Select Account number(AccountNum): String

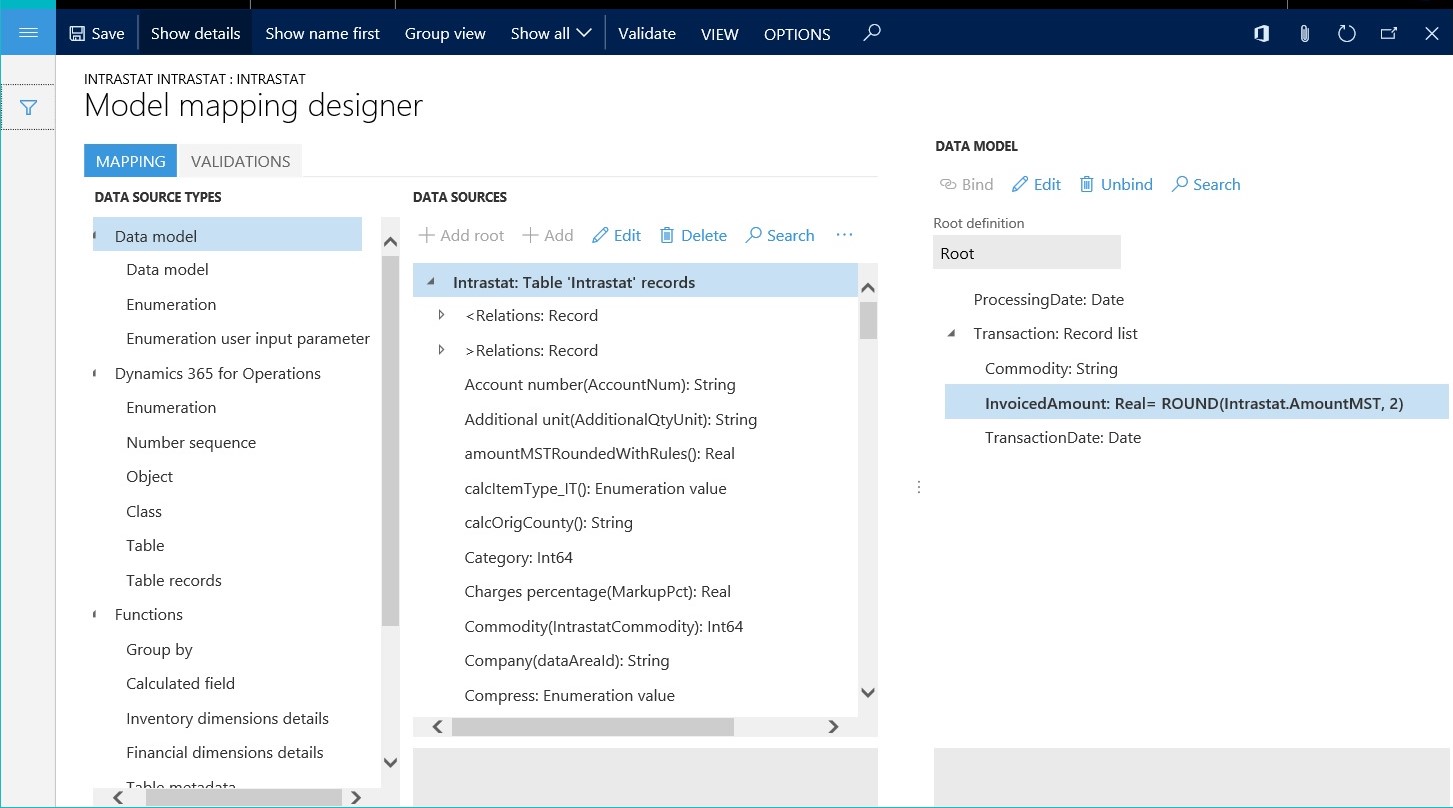(600, 384)
